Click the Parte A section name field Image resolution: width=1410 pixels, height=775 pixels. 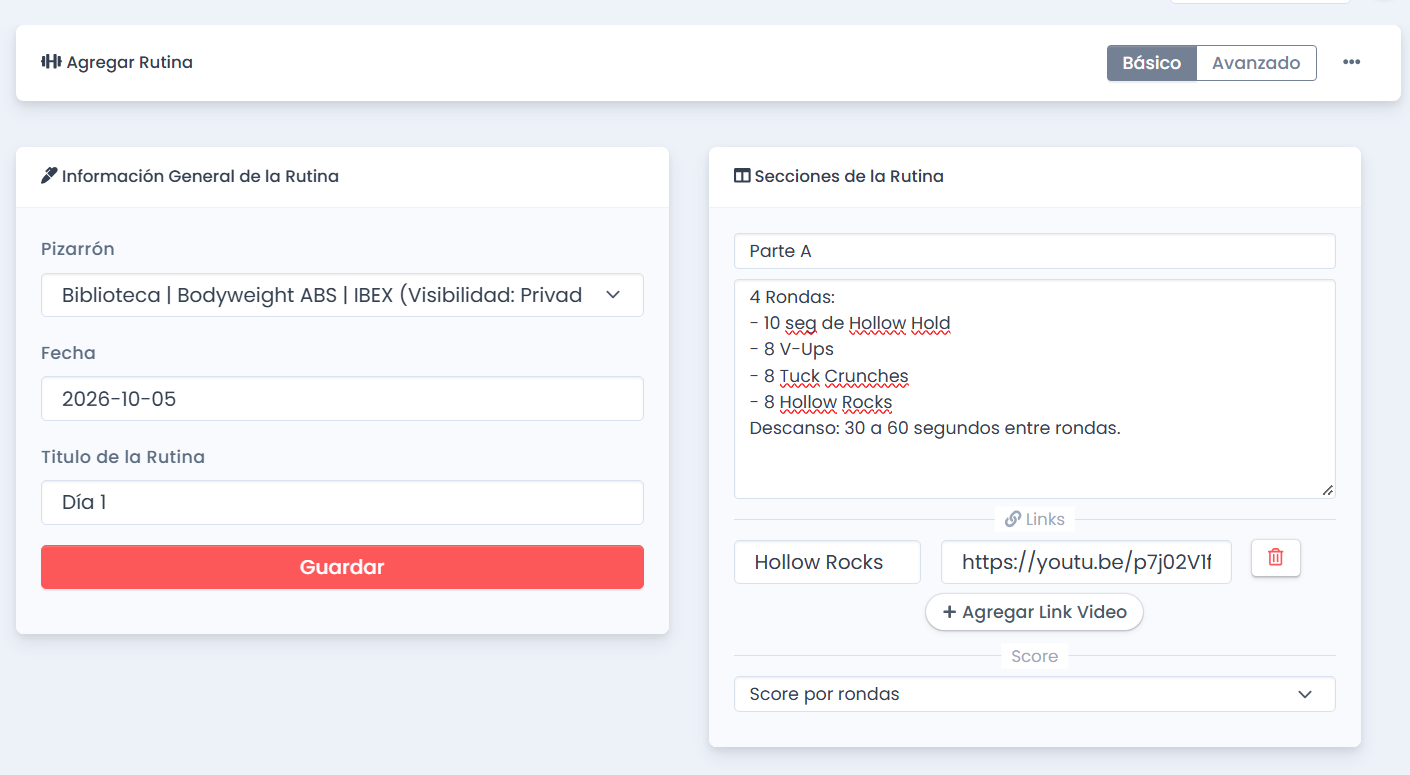pos(1034,251)
